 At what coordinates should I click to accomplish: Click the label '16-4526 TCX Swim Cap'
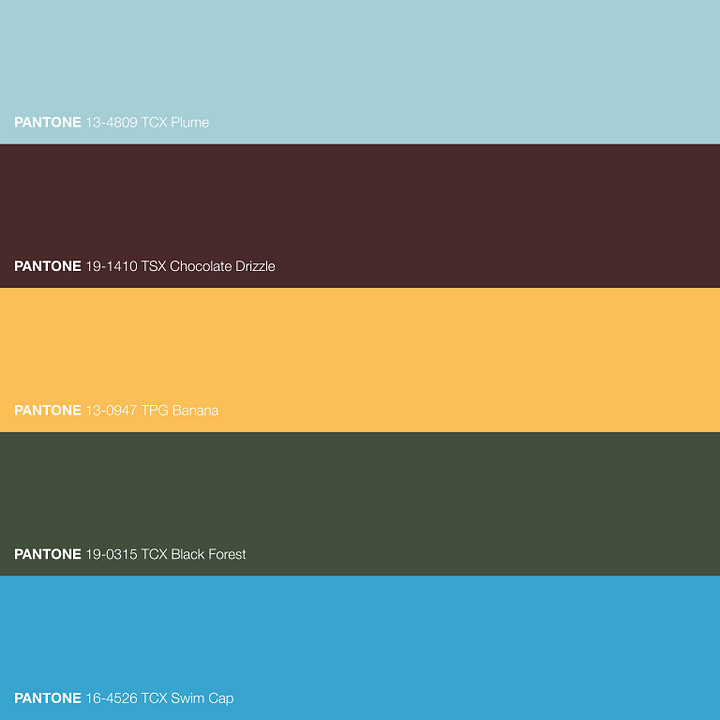click(160, 698)
